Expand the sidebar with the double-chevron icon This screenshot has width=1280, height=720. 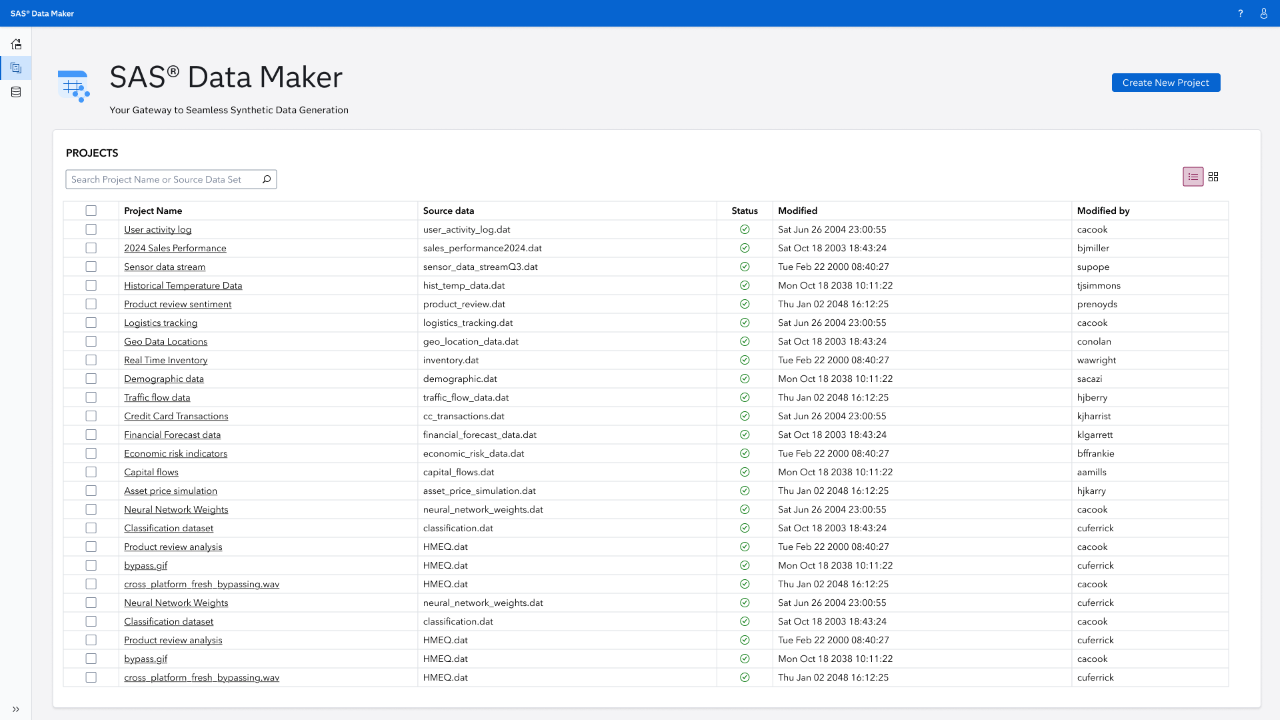click(x=15, y=709)
